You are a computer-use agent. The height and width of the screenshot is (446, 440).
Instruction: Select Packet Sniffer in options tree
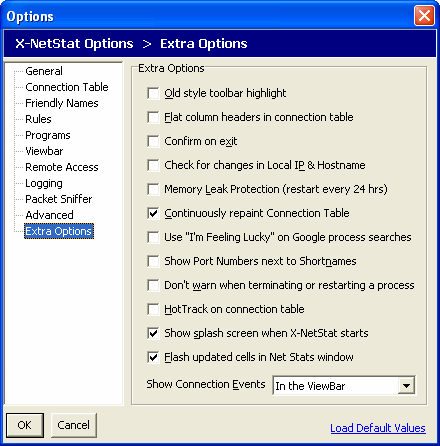59,199
